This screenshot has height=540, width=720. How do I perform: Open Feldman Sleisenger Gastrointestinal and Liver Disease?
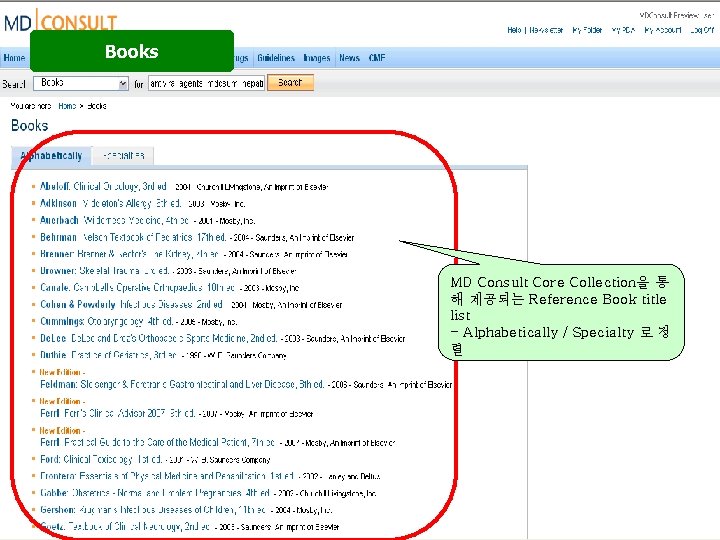(182, 384)
